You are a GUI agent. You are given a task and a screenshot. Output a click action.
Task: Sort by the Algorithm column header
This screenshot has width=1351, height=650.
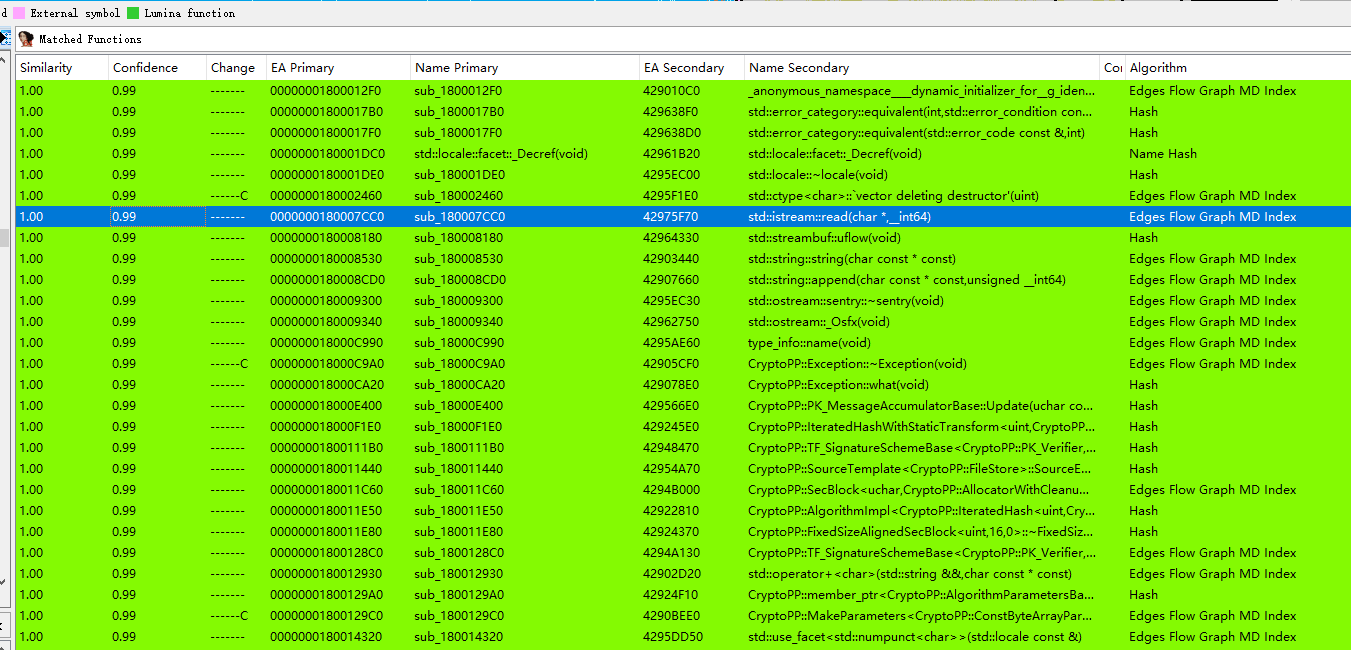pos(1158,68)
